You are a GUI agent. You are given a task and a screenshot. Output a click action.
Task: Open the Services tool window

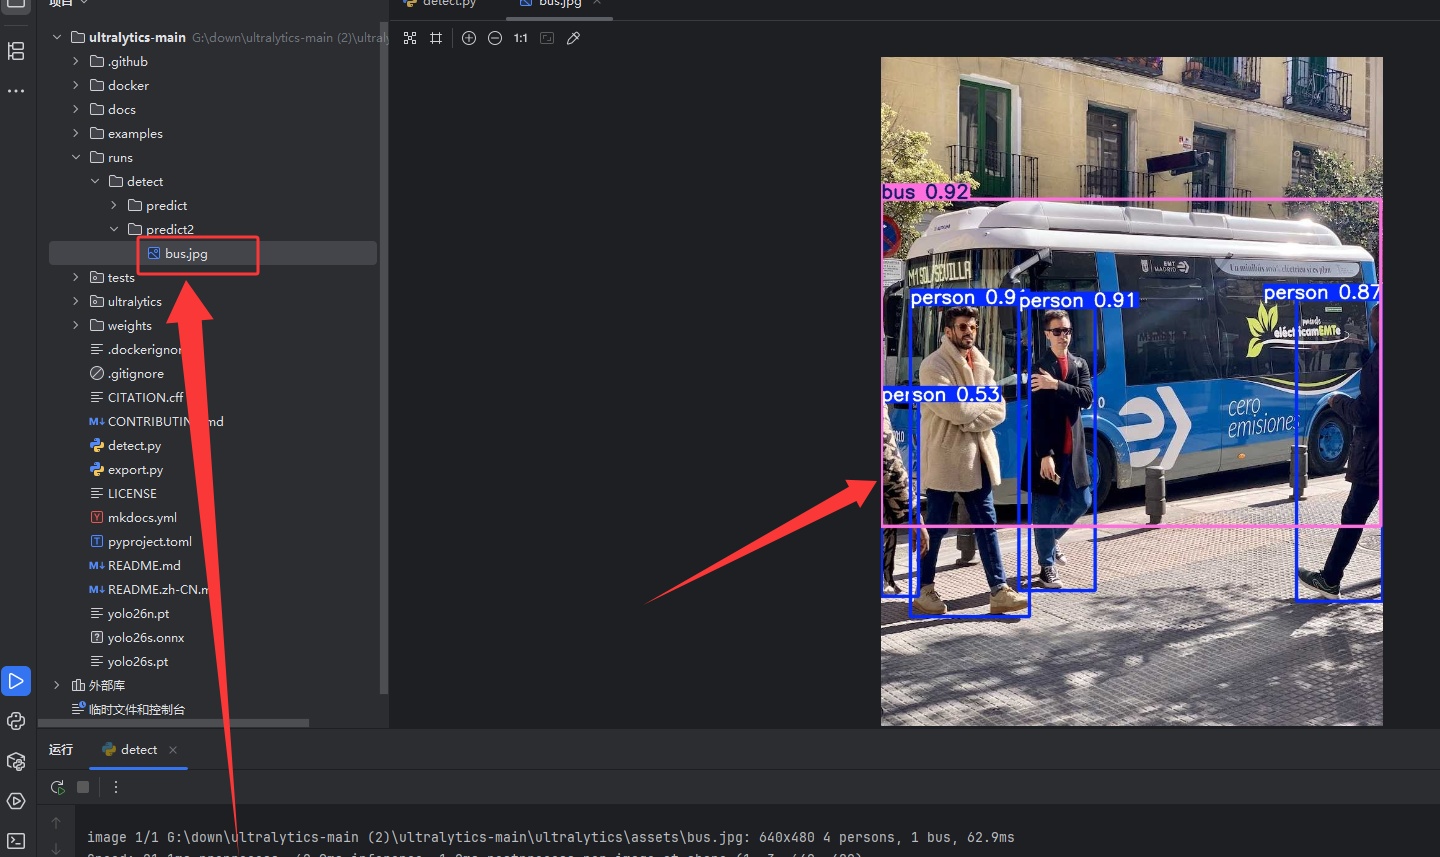[16, 801]
